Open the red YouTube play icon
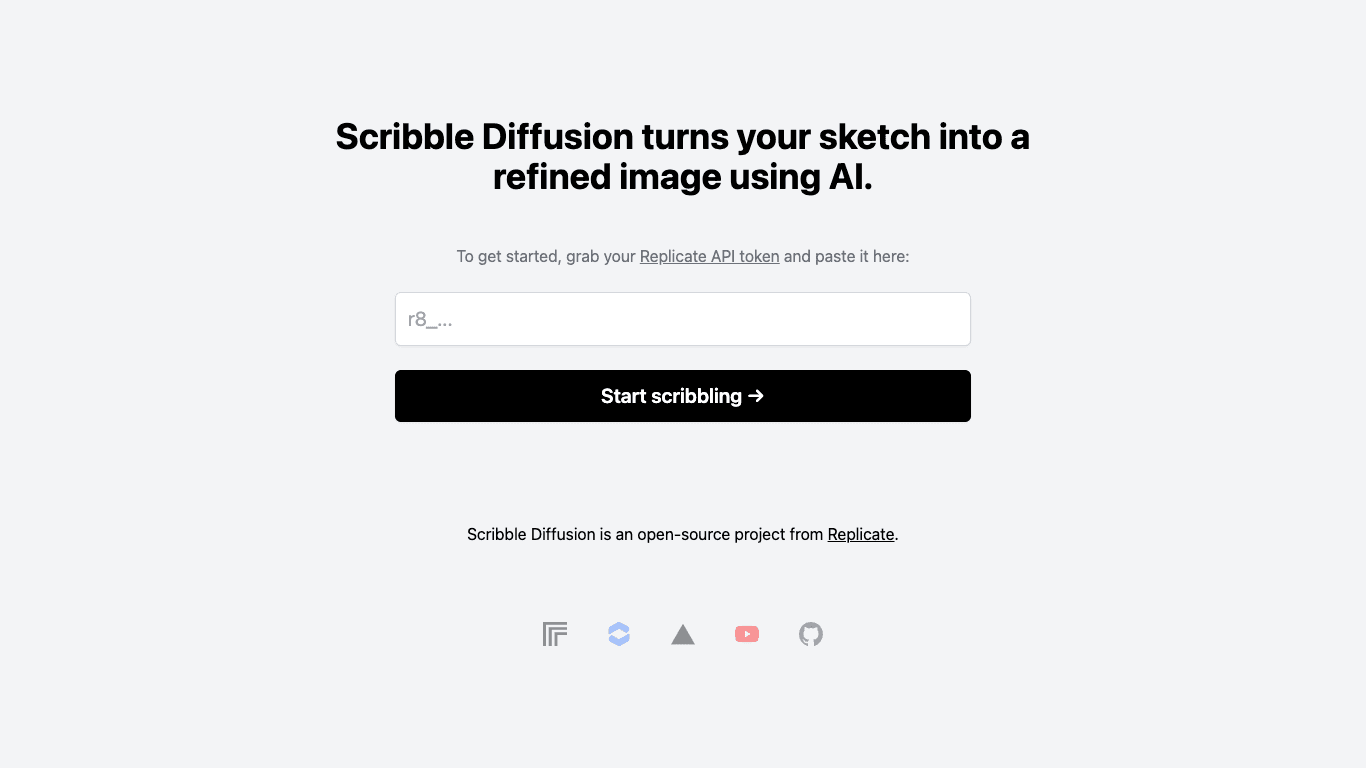1366x768 pixels. point(747,634)
